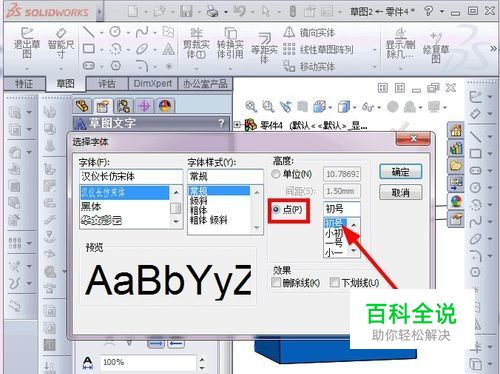Select the Line sketch tool in ribbon

click(89, 32)
